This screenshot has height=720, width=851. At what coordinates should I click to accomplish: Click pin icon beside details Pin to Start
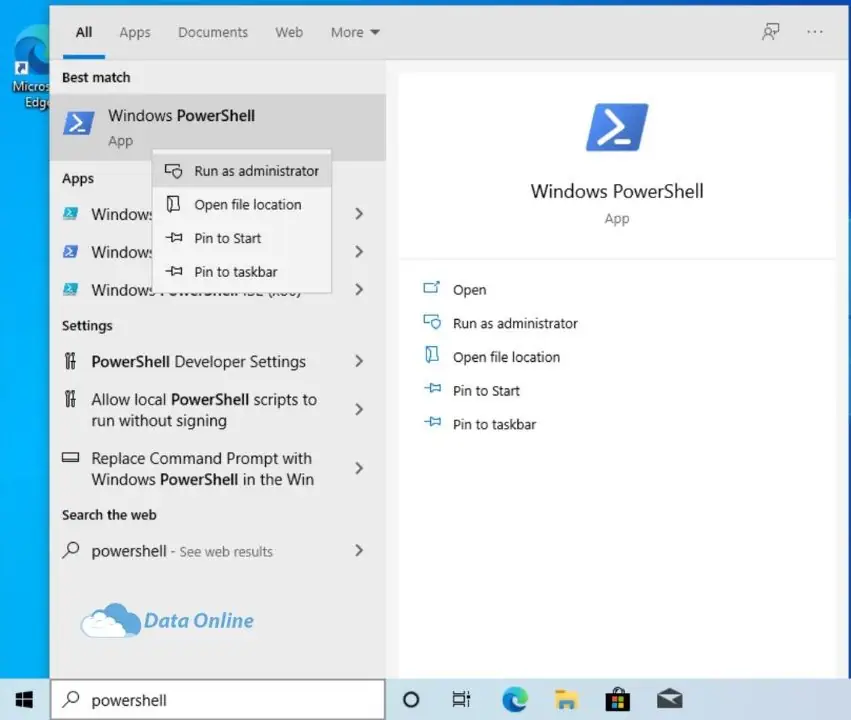[433, 388]
